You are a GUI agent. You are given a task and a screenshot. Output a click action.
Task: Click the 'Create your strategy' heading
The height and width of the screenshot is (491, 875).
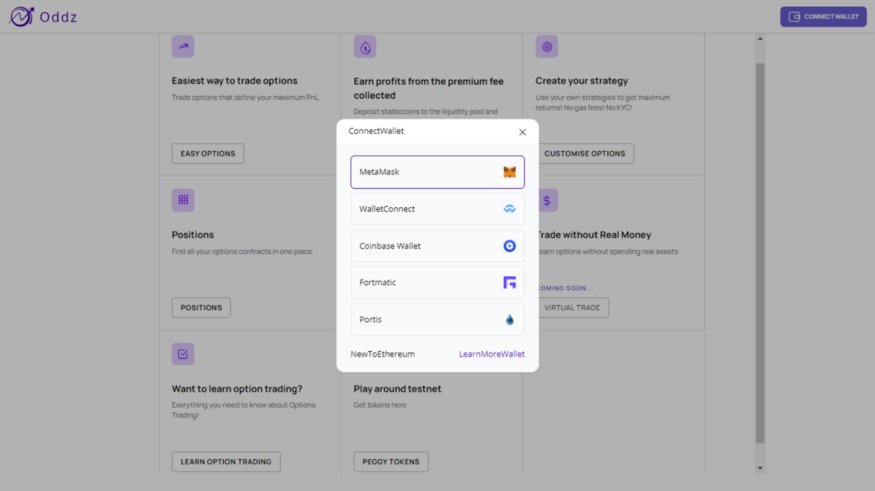[x=581, y=81]
